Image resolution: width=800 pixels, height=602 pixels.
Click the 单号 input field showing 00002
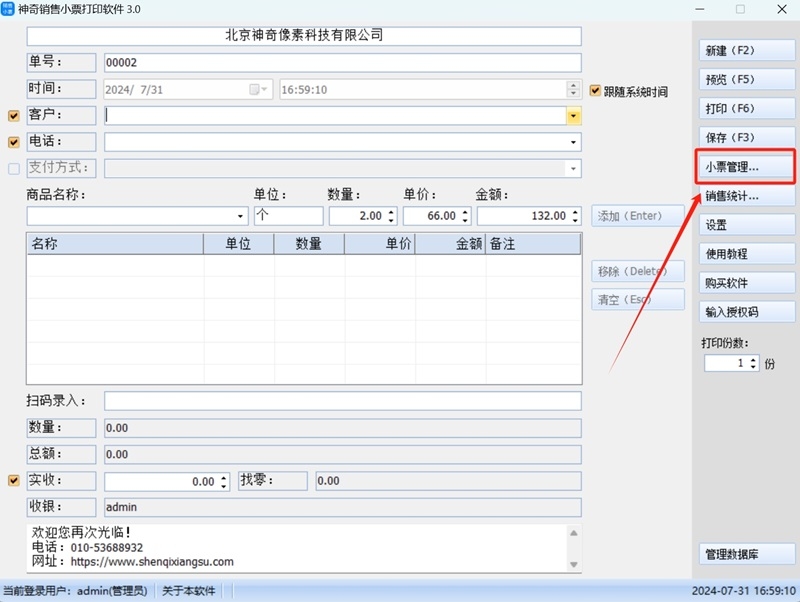tap(342, 63)
